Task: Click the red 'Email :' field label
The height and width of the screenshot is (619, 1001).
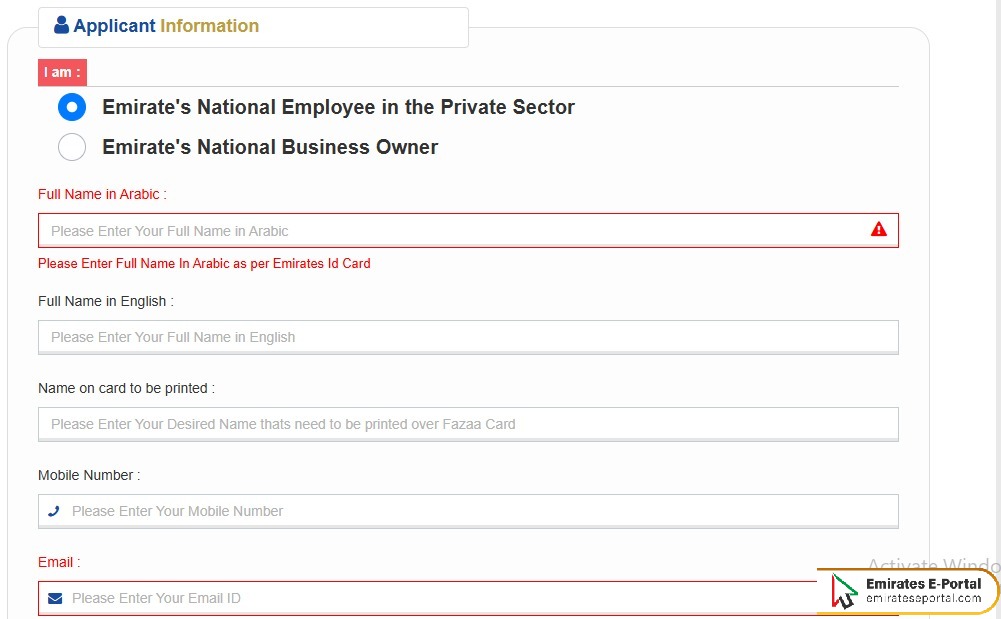Action: click(x=56, y=562)
